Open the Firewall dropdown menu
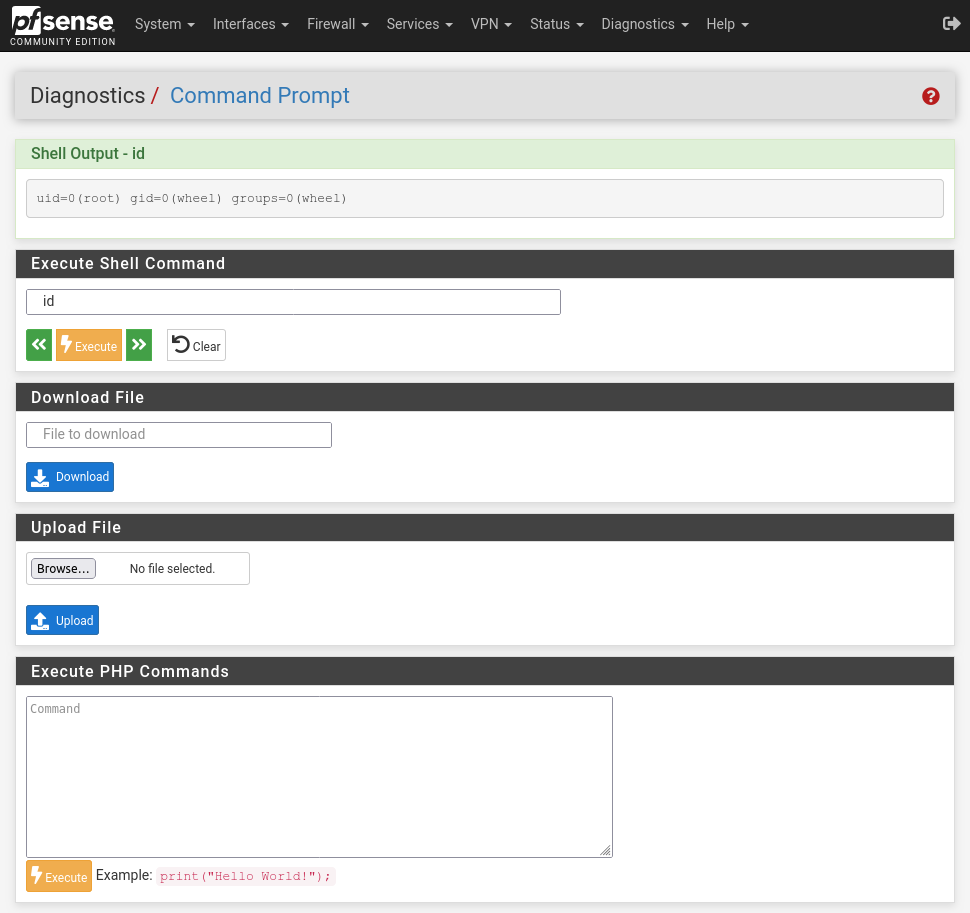Image resolution: width=970 pixels, height=913 pixels. tap(337, 24)
